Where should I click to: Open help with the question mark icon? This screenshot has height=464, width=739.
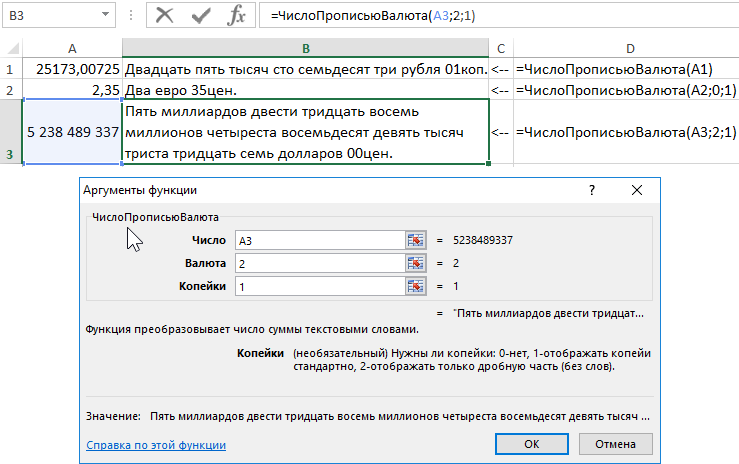point(592,190)
